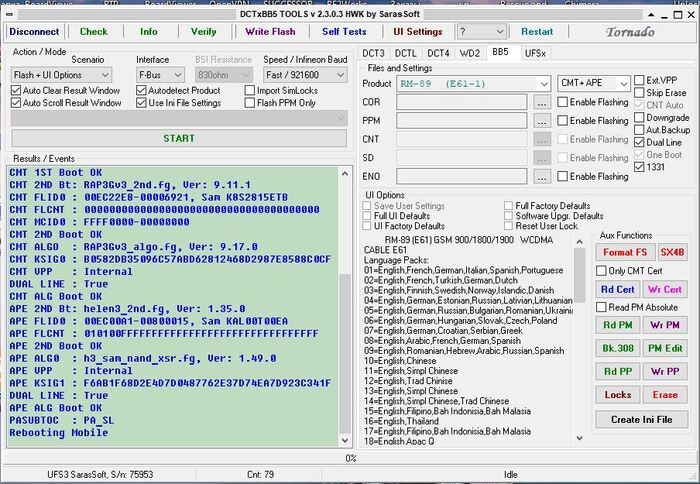Viewport: 700px width, 484px height.
Task: Open the F-Bus Interface dropdown
Action: [160, 75]
